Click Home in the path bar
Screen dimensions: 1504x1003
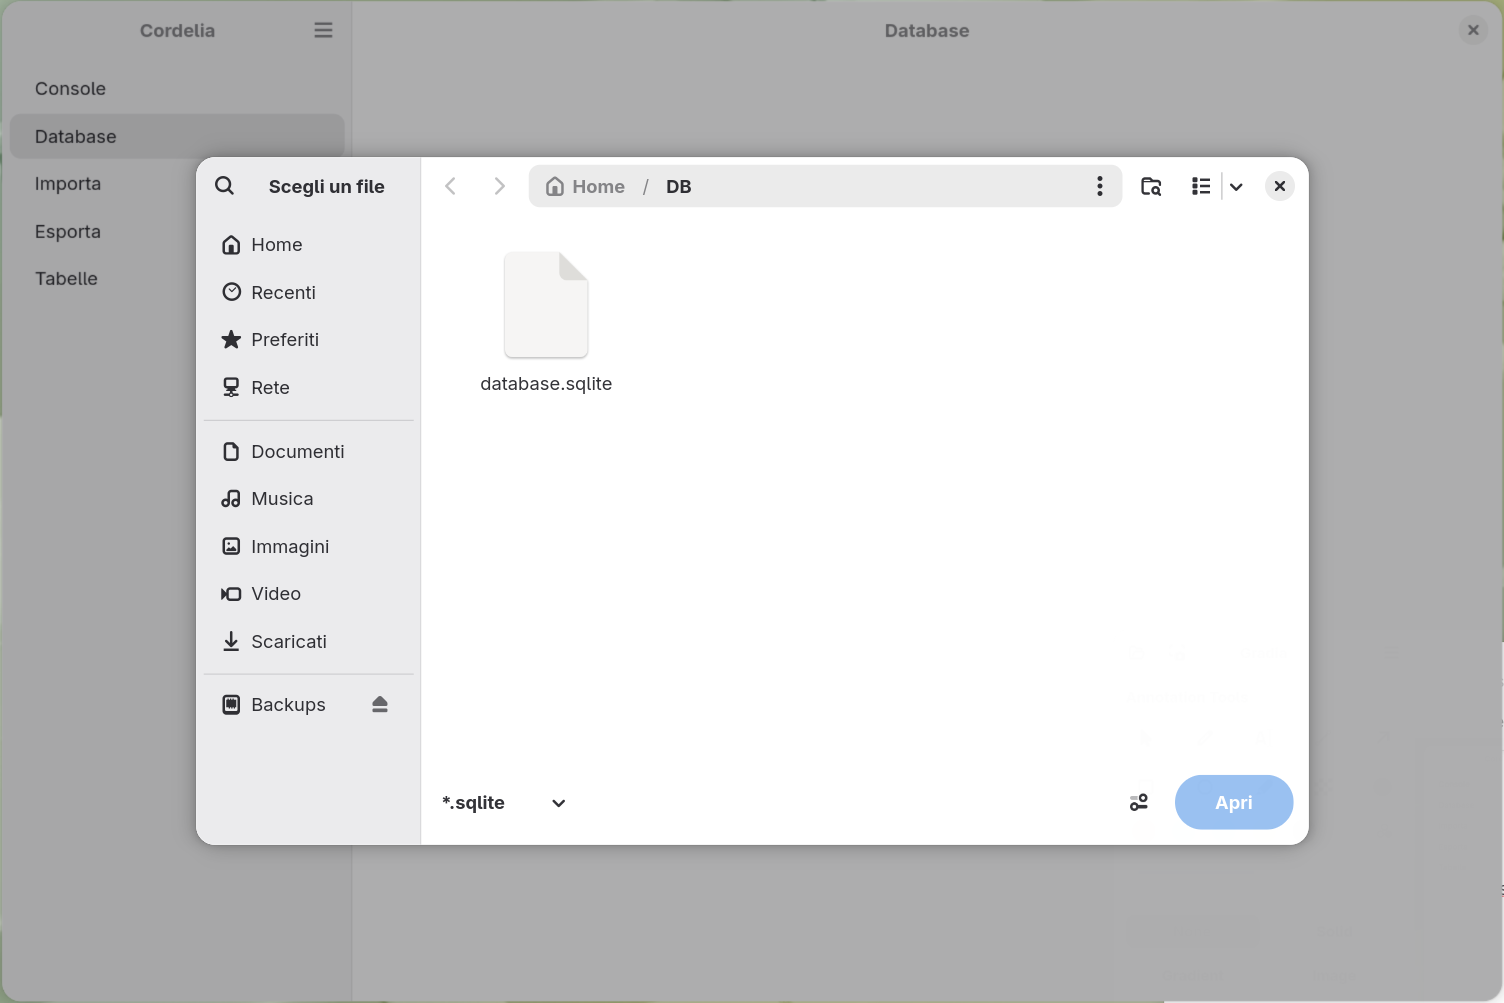coord(585,187)
